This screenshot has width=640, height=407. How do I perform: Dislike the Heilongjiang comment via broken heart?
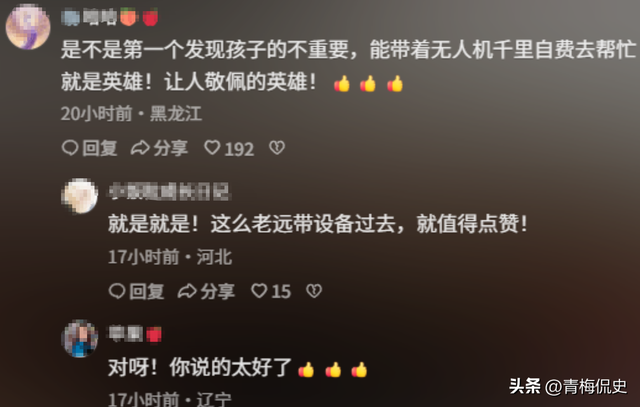277,148
